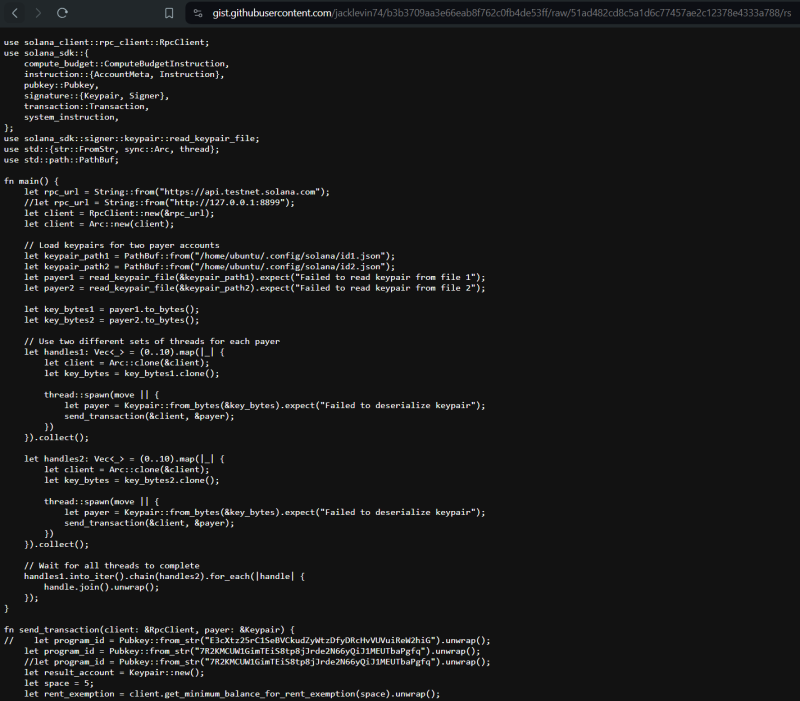Viewport: 800px width, 701px height.
Task: Click the 'let space = 5;' line
Action: point(59,684)
